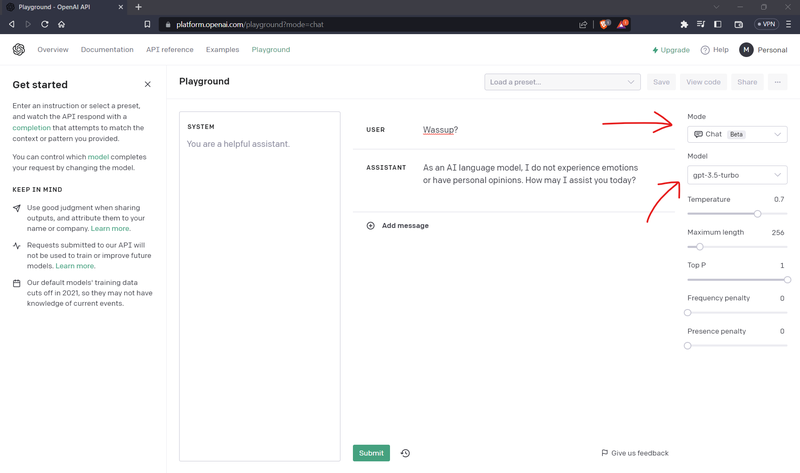The image size is (800, 473).
Task: Click the browser address bar URL
Action: coord(250,24)
